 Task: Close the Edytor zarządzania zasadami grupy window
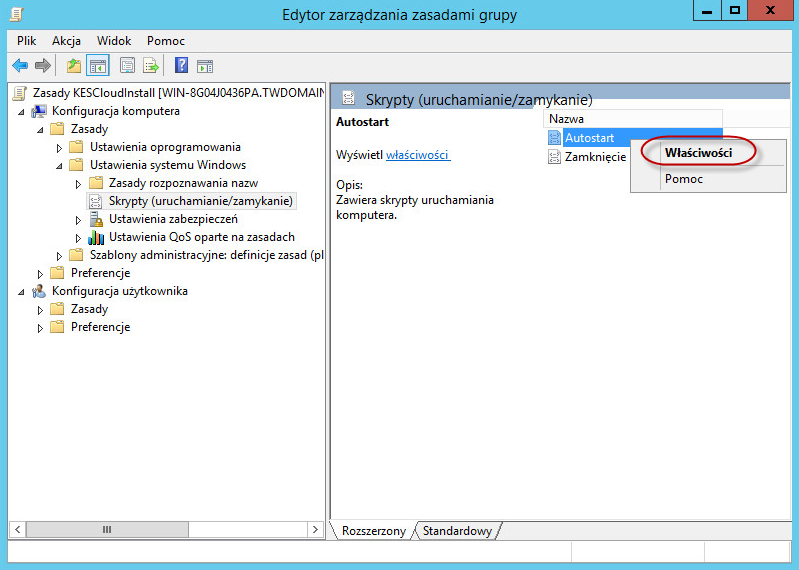(770, 11)
